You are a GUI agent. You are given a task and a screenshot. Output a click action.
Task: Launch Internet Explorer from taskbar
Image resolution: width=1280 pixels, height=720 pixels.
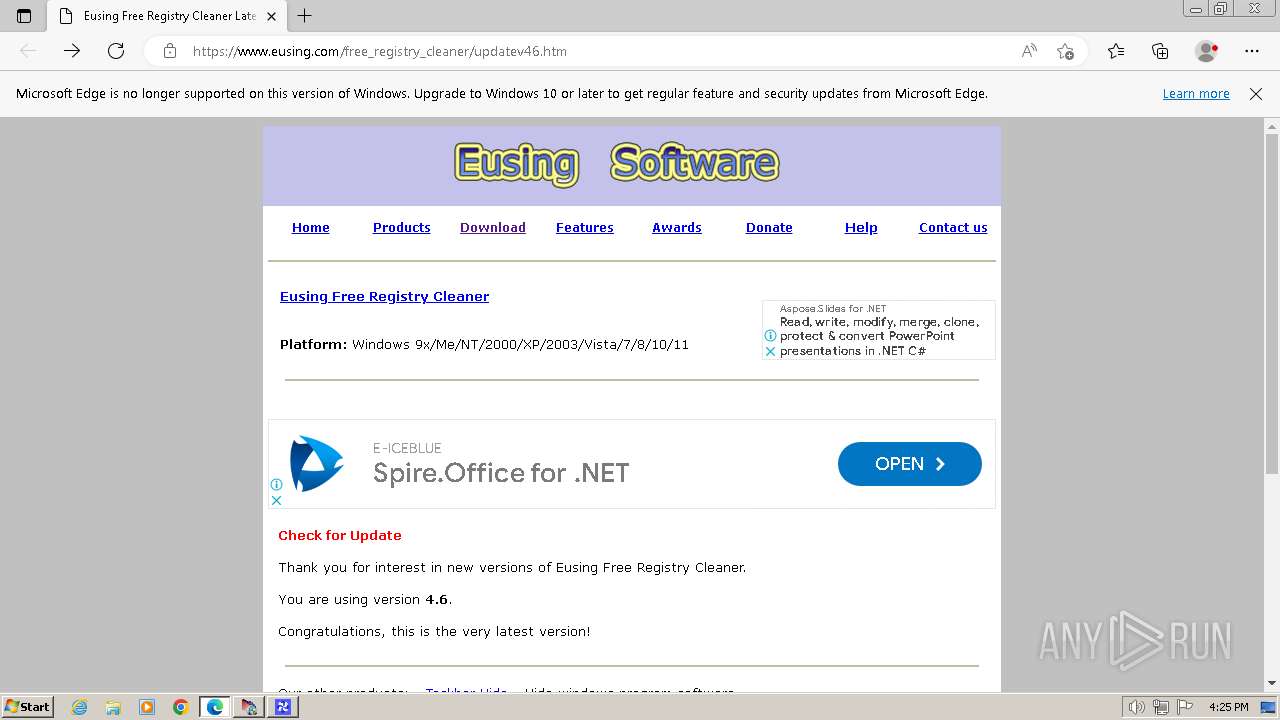[x=79, y=707]
